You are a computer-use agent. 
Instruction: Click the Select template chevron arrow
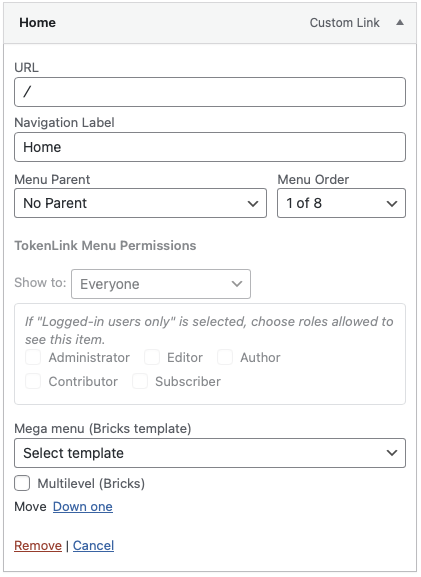[x=392, y=453]
